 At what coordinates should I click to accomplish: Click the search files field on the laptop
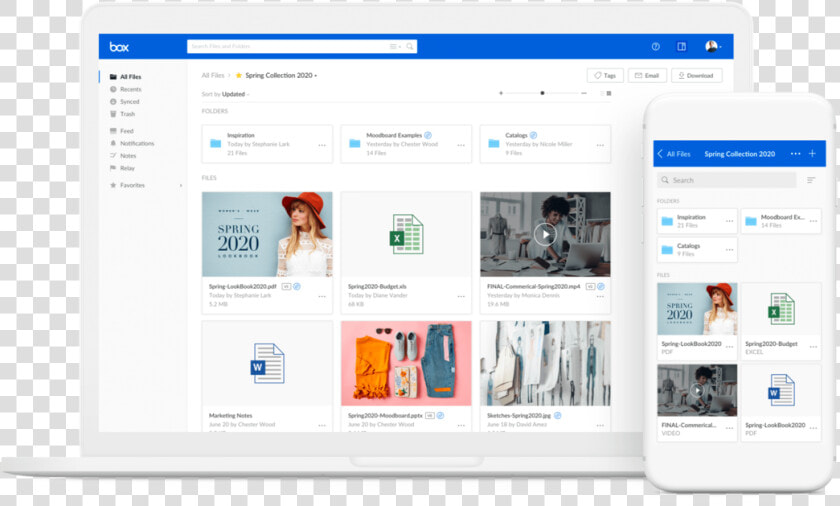(x=302, y=47)
